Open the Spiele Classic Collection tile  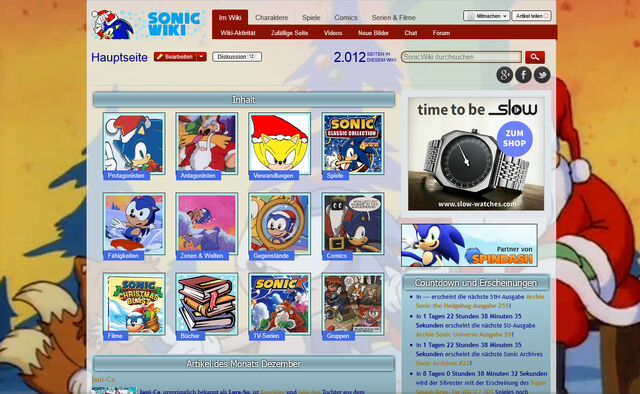click(x=353, y=143)
